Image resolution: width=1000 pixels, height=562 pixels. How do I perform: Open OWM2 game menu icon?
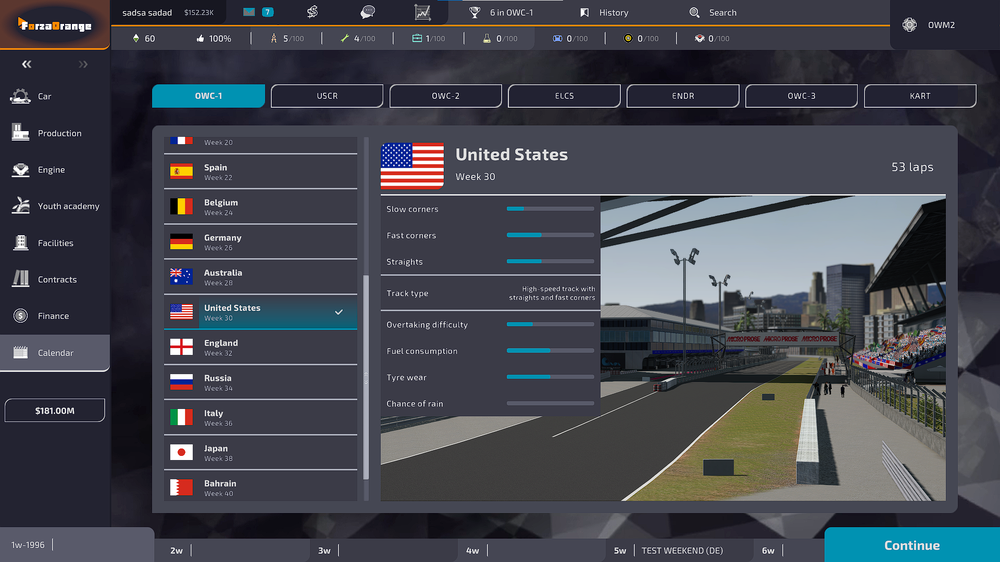(x=909, y=25)
